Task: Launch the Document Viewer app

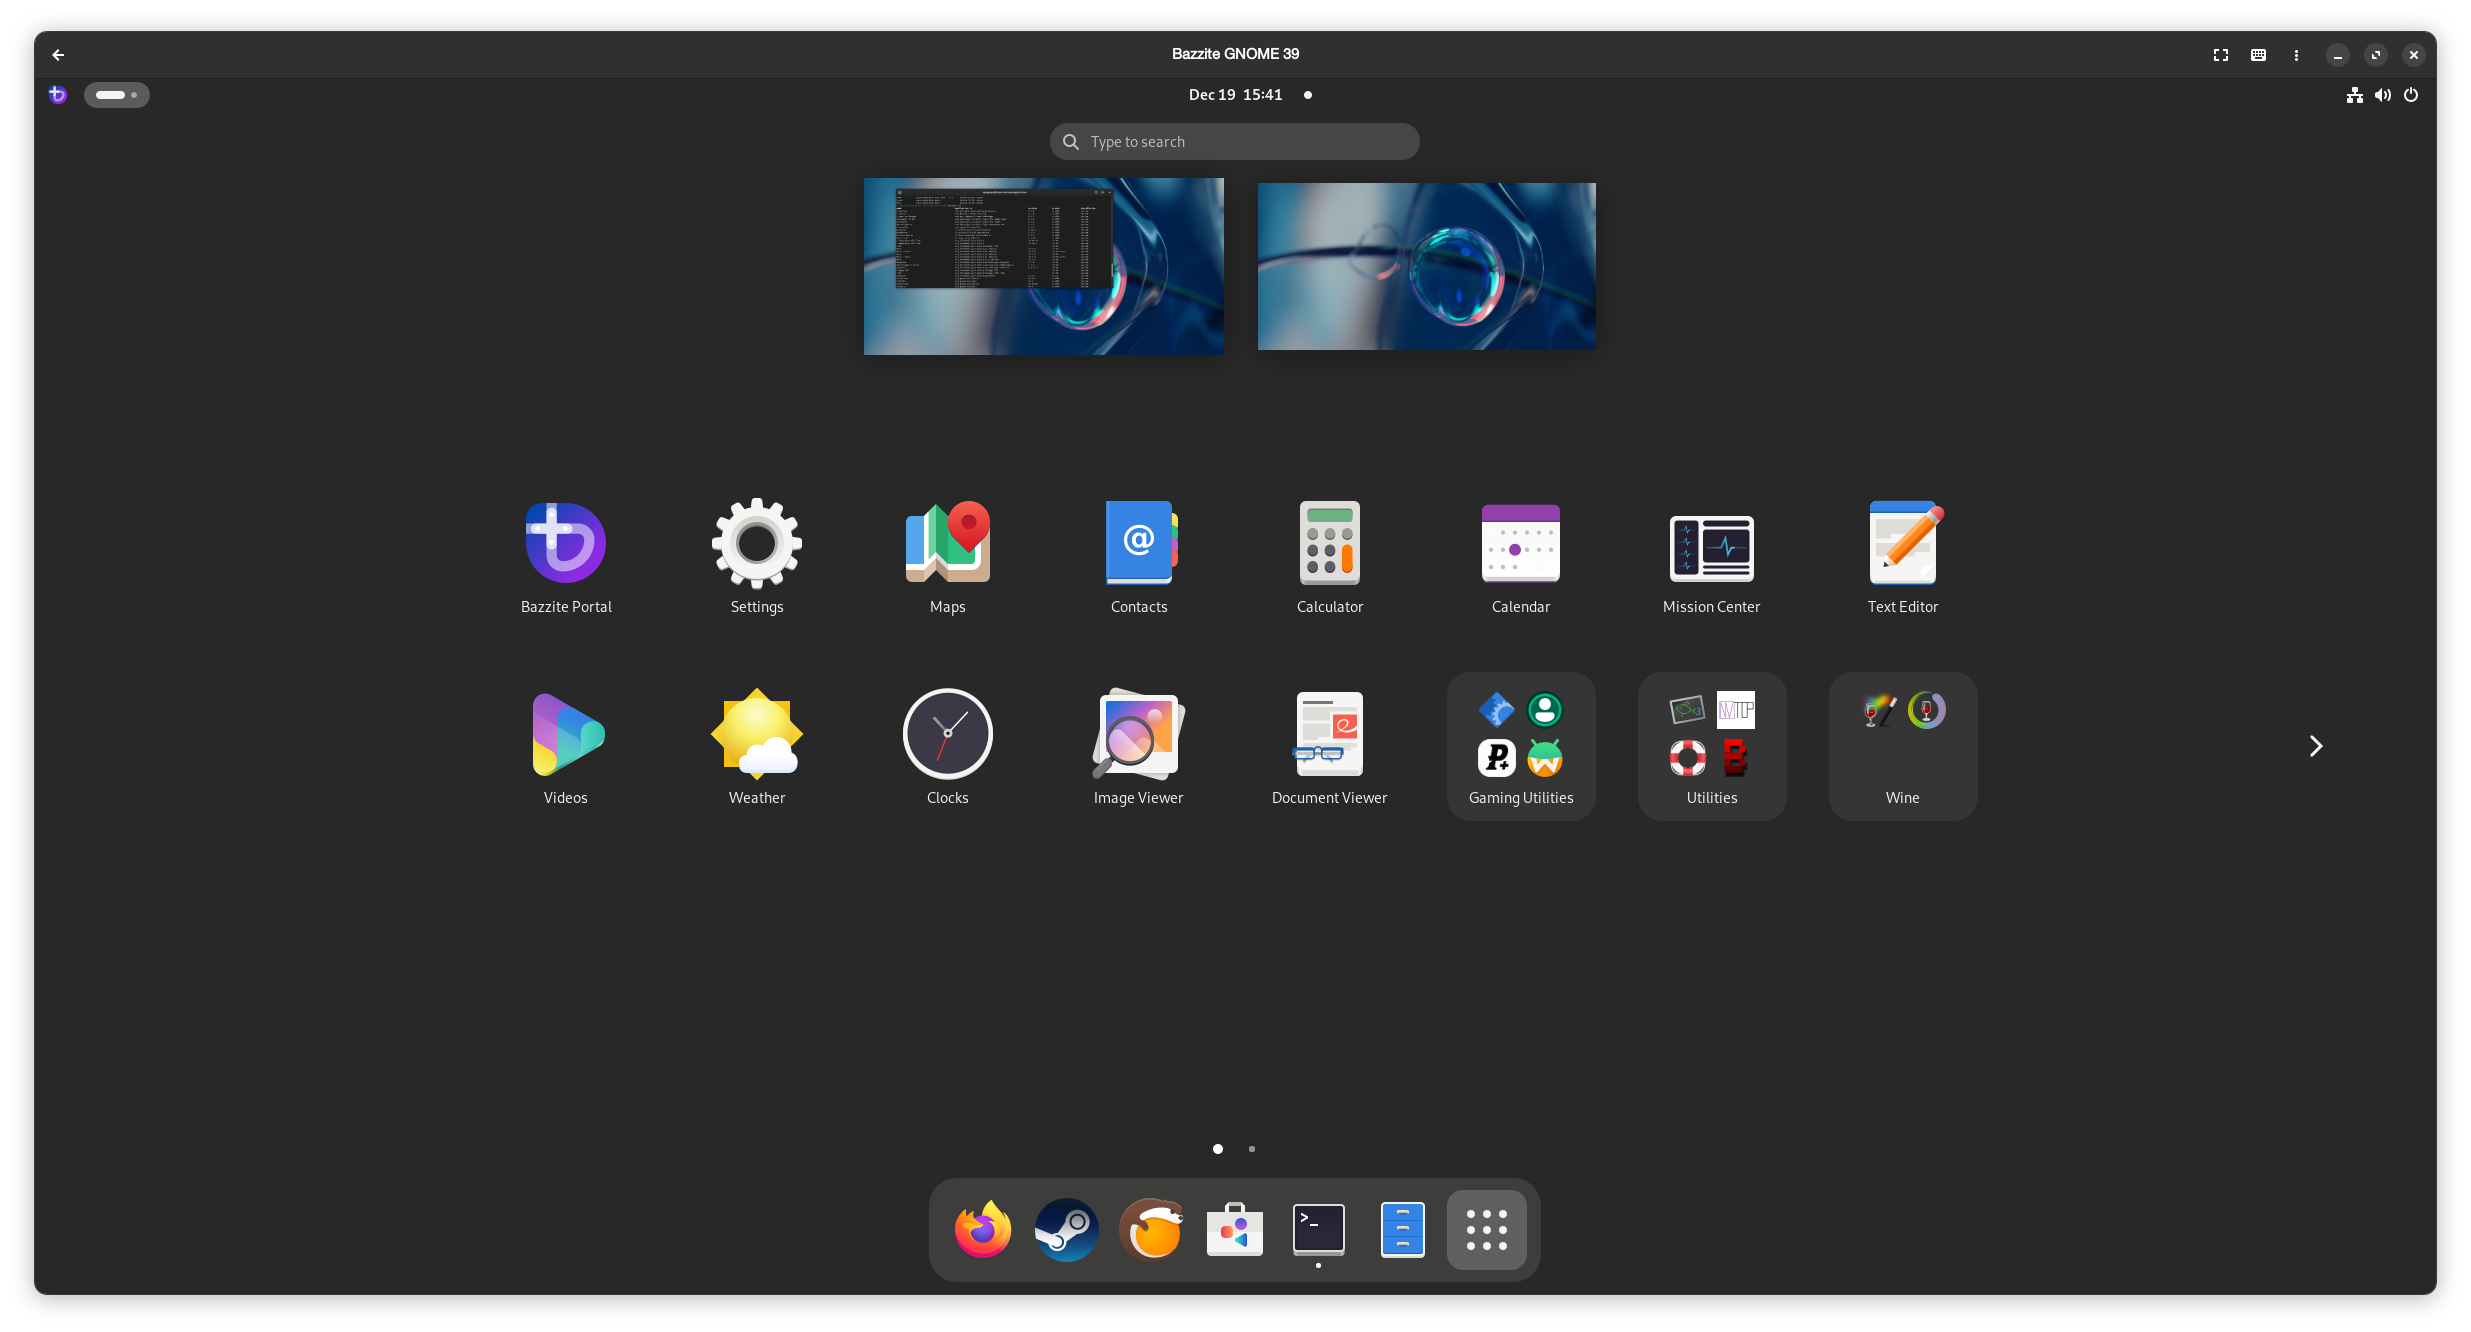Action: (x=1329, y=735)
